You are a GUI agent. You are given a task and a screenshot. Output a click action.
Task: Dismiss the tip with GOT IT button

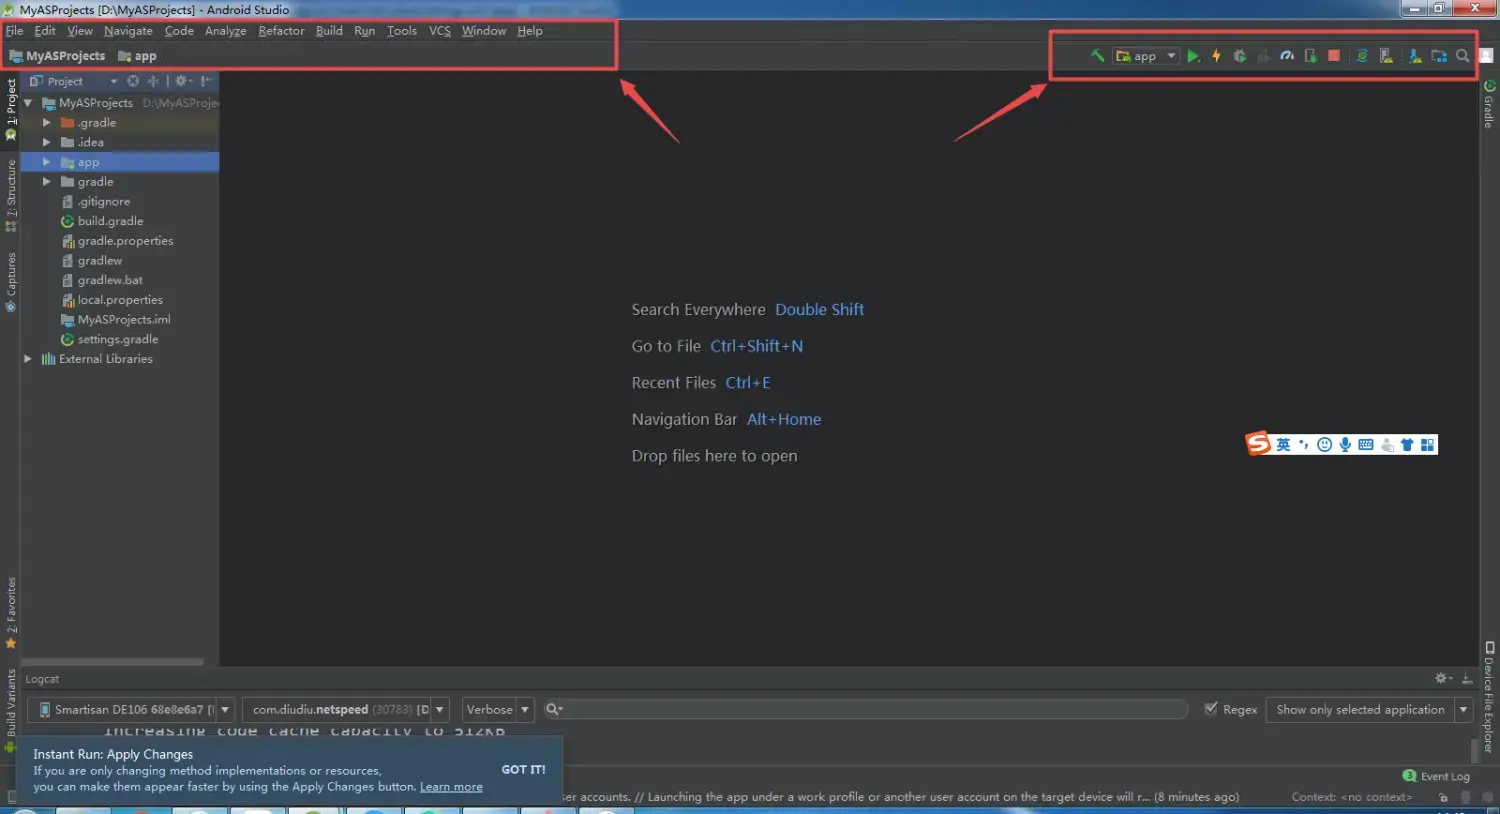[523, 769]
